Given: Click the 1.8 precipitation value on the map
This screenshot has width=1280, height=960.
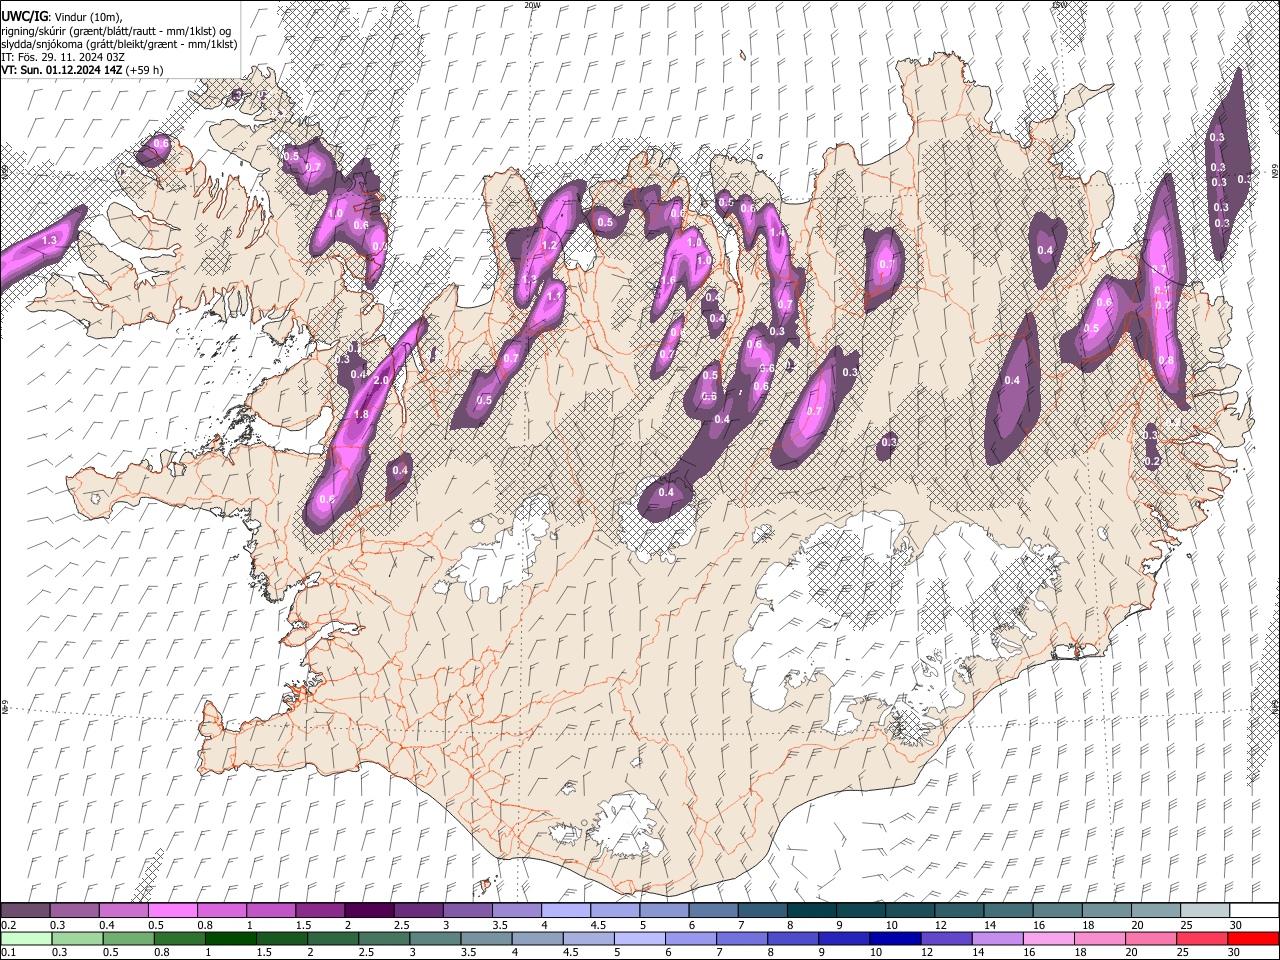Looking at the screenshot, I should point(361,415).
